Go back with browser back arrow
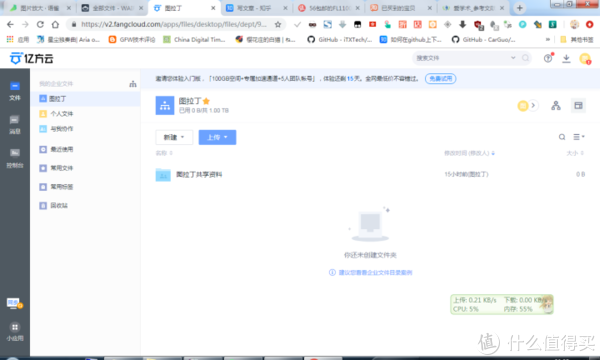Screen dimensions: 600x360 point(10,24)
